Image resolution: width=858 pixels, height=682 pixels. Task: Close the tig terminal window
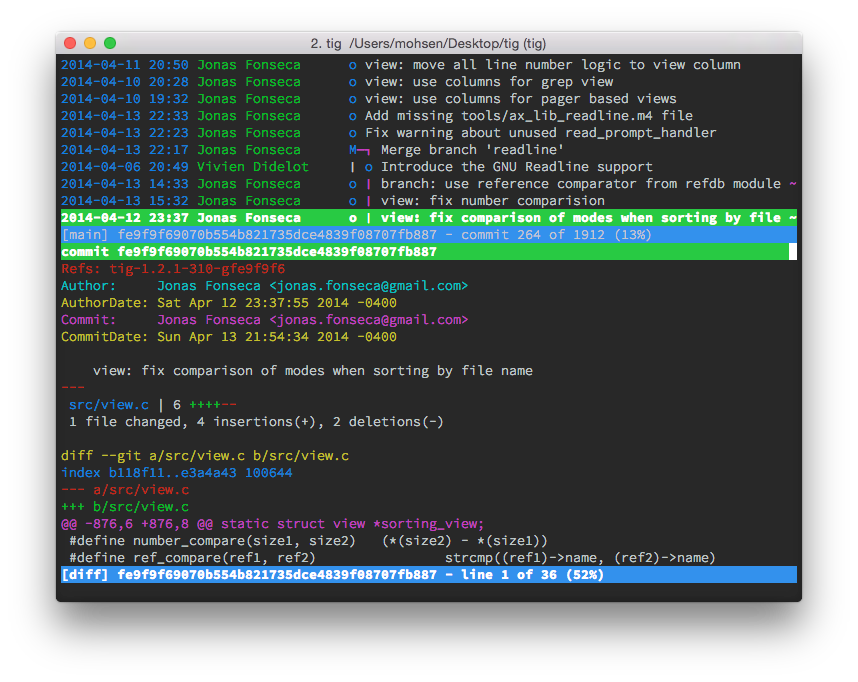[x=70, y=43]
